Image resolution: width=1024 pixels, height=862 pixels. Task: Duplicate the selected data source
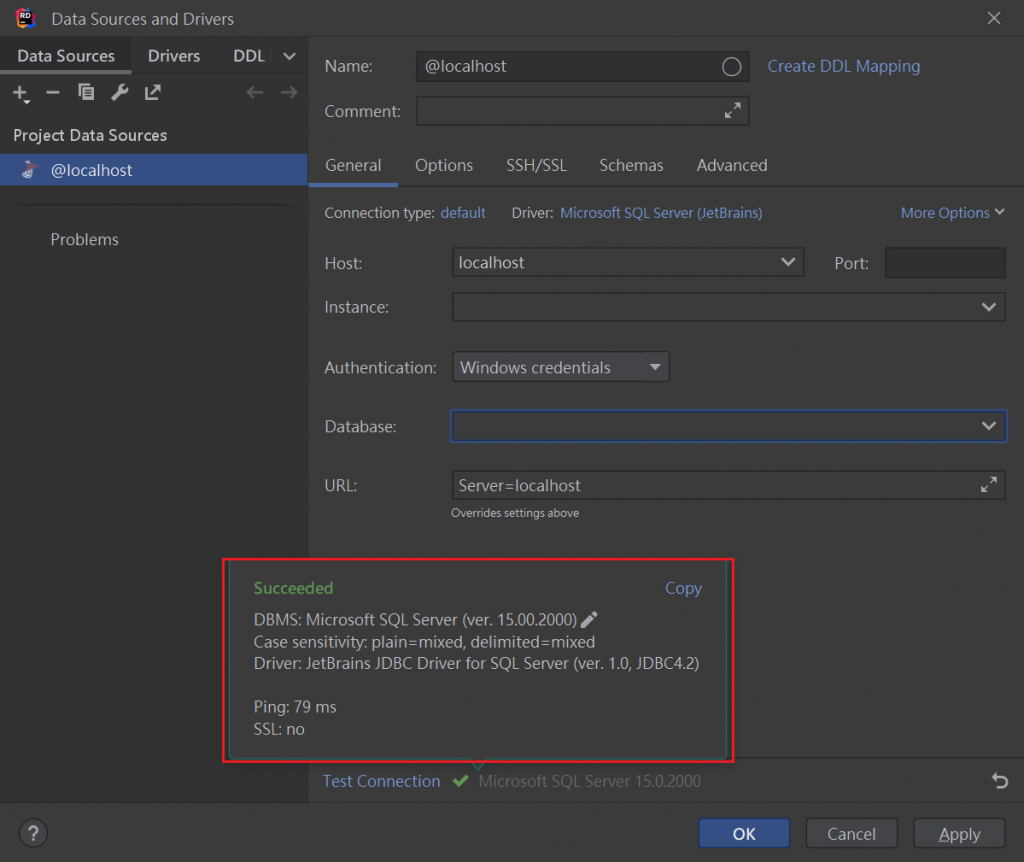86,93
